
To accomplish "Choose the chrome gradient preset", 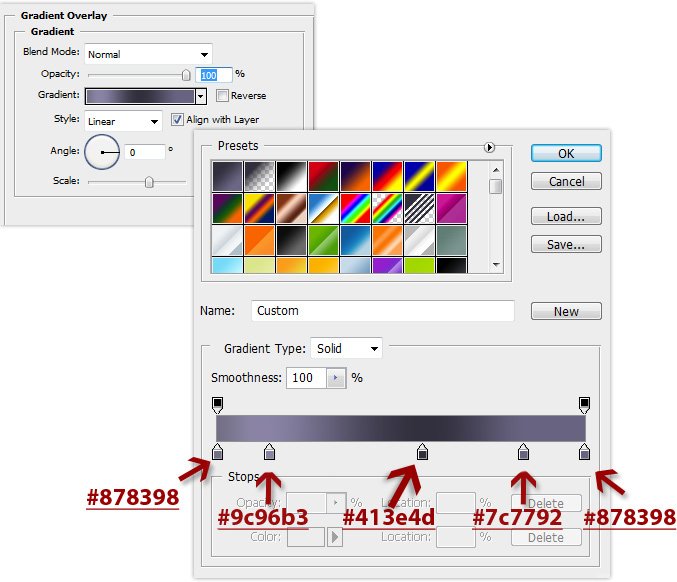I will [x=323, y=208].
